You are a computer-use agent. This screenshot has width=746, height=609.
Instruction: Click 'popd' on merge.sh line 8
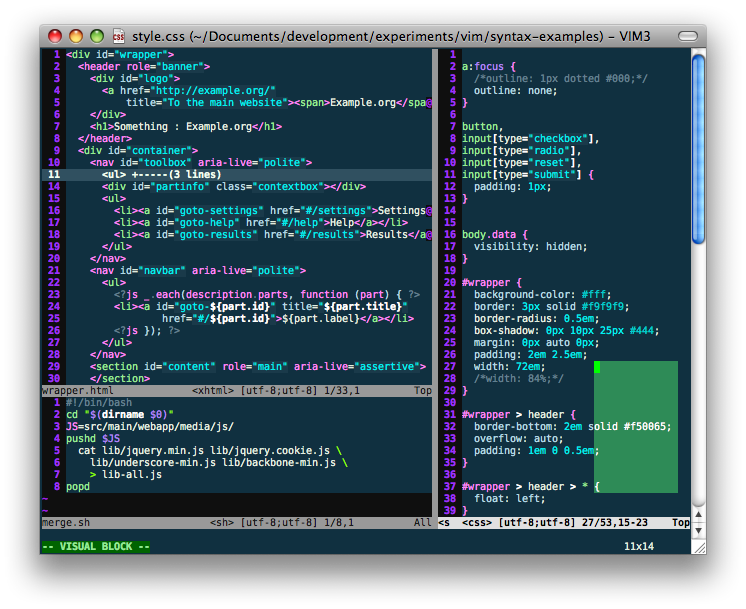click(x=78, y=487)
